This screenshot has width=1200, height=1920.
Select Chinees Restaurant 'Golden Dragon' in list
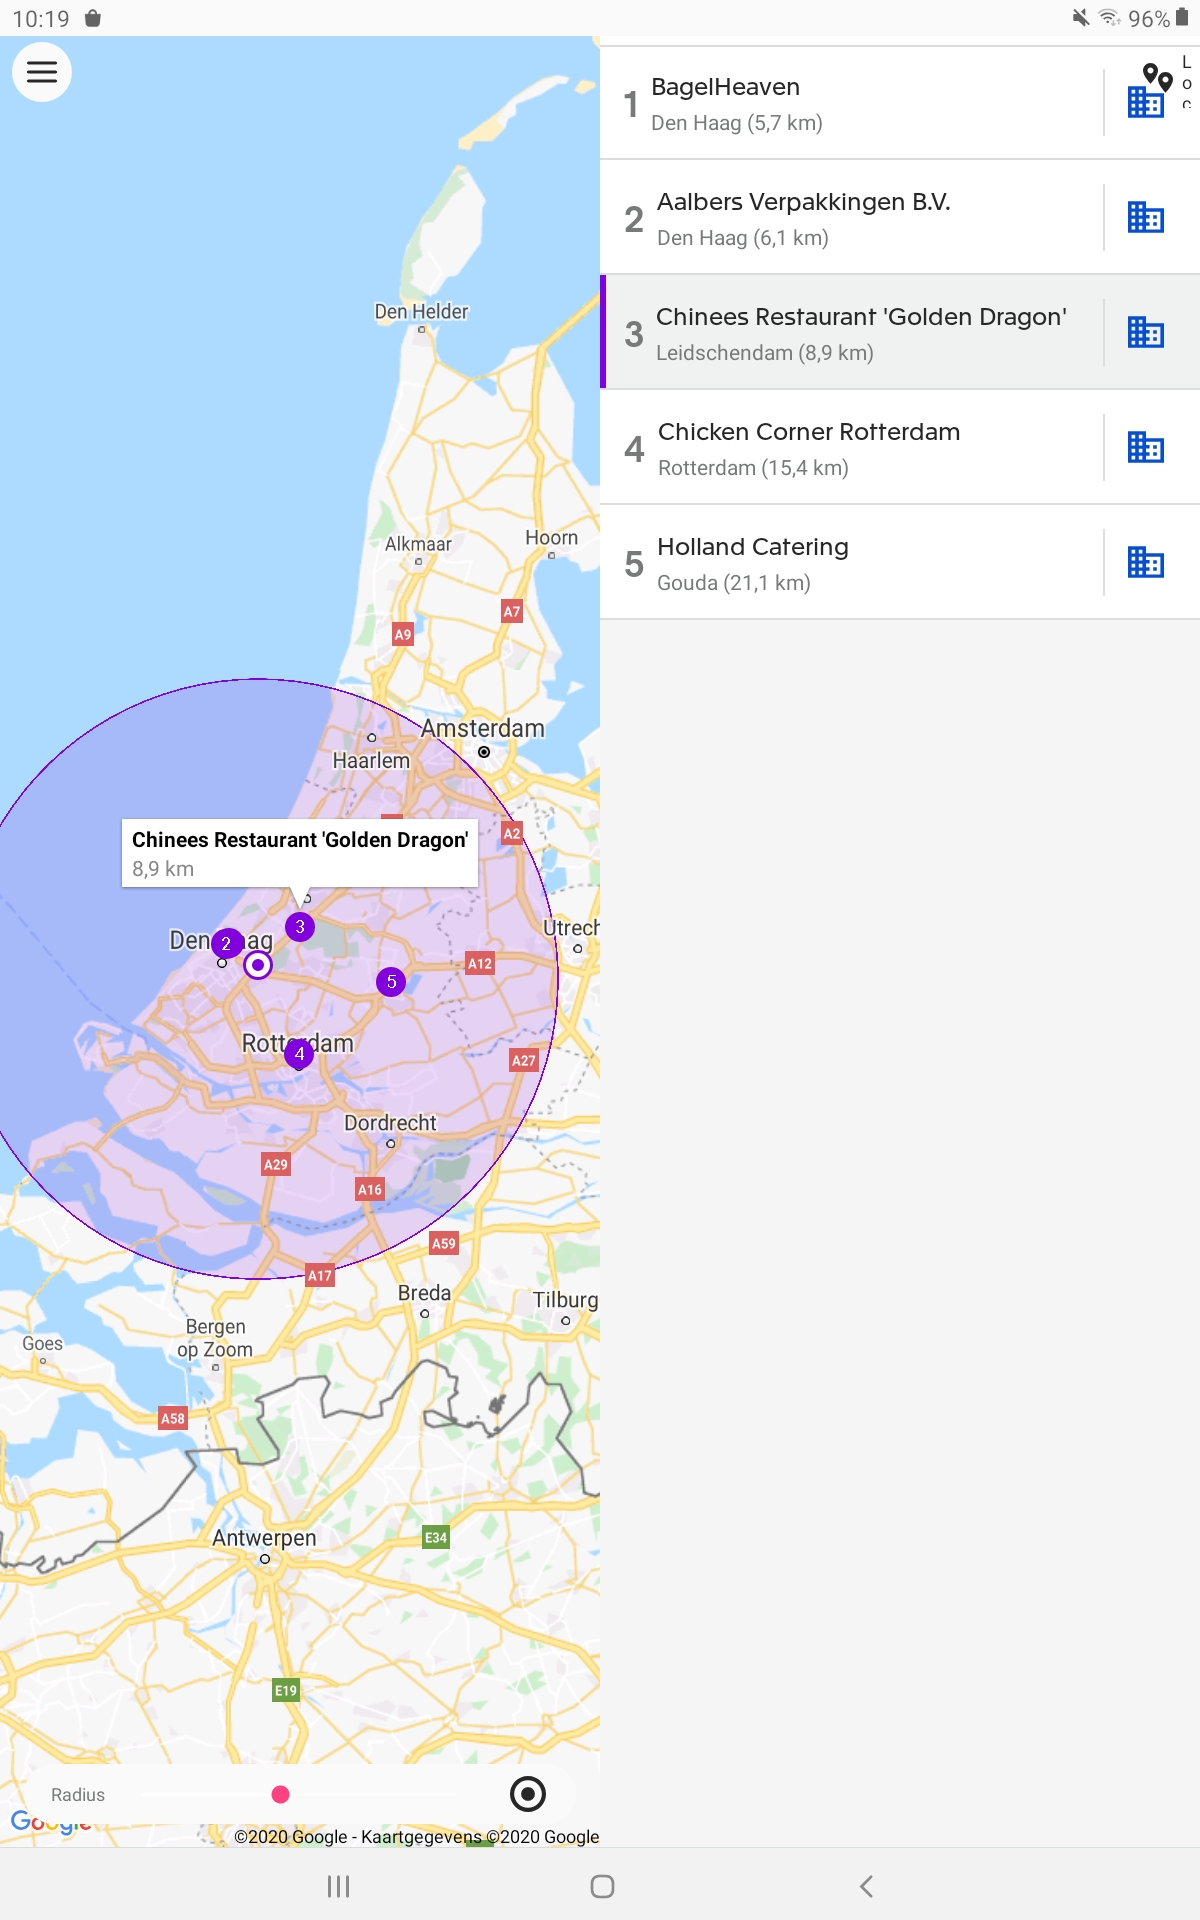(x=900, y=333)
